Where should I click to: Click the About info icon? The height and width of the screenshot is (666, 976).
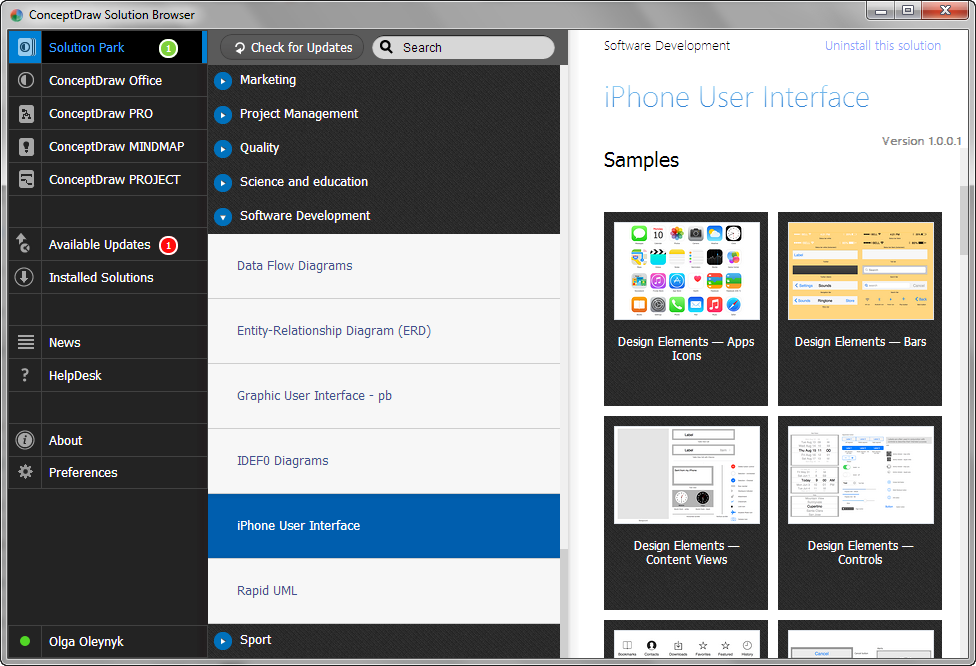(x=25, y=440)
